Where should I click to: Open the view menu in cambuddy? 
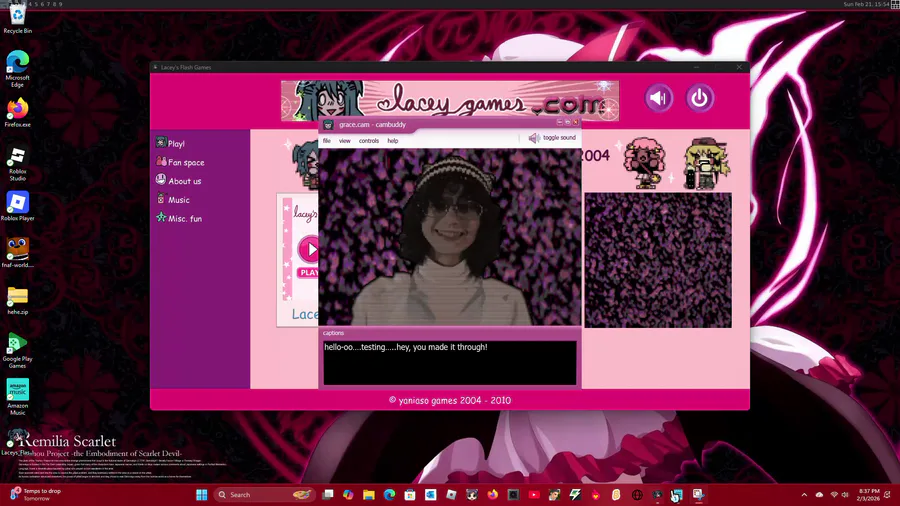(x=344, y=141)
